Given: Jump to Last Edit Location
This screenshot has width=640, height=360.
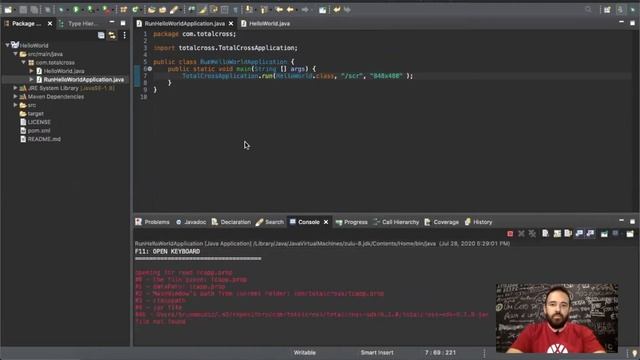Looking at the screenshot, I should [x=279, y=9].
